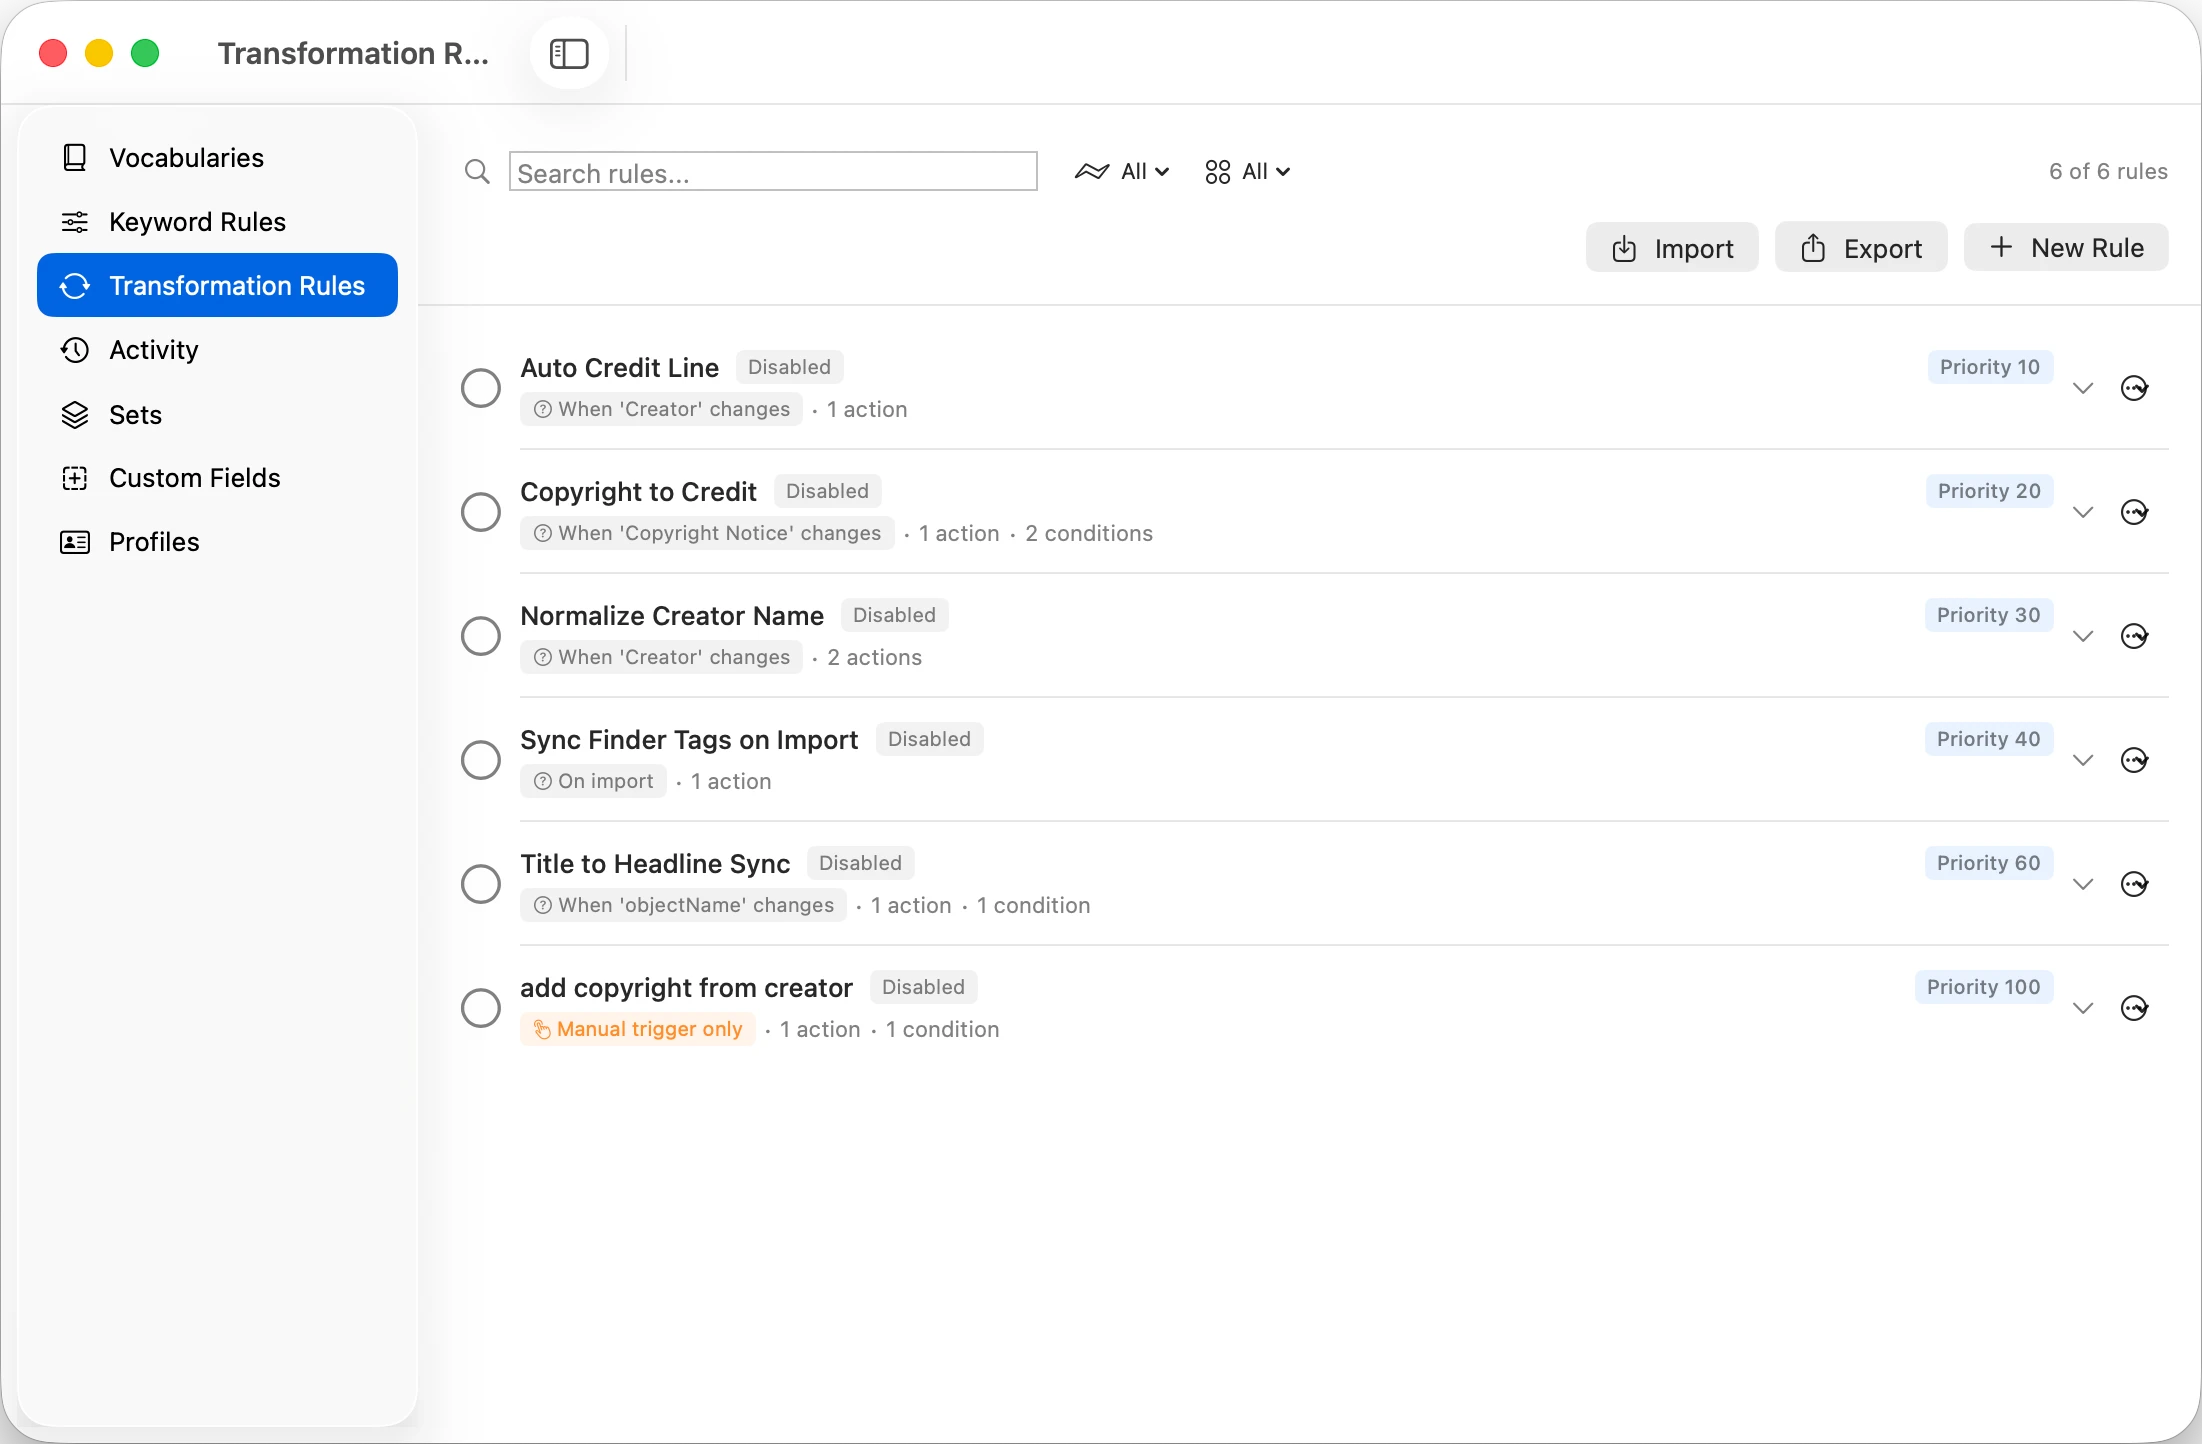Screen dimensions: 2202x1444
Task: Enable the Copyright to Credit rule
Action: (x=481, y=512)
